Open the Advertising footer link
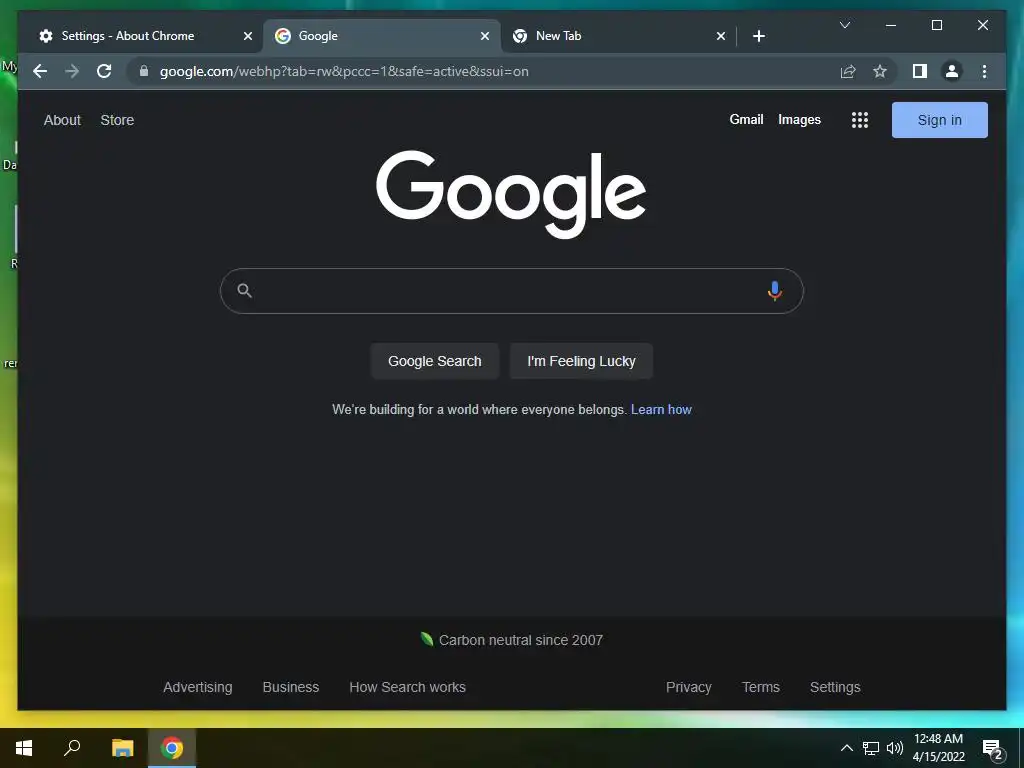 click(x=197, y=687)
